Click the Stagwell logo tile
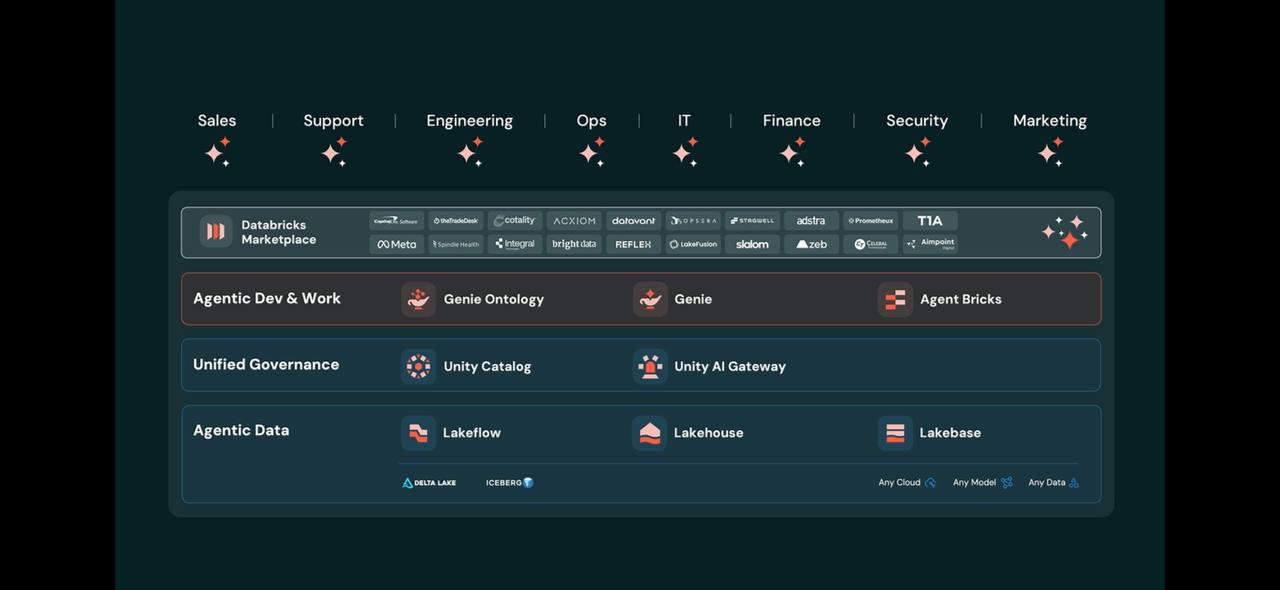 752,221
